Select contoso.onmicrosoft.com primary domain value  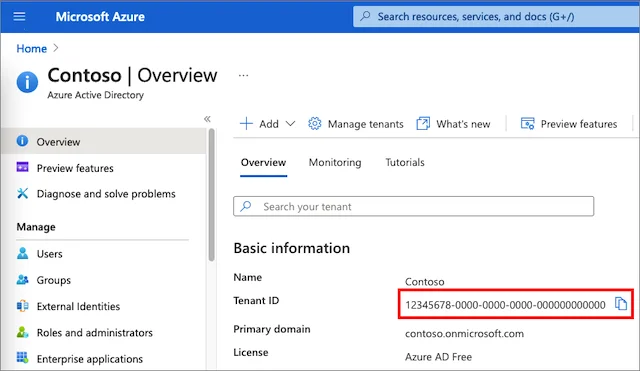click(464, 334)
